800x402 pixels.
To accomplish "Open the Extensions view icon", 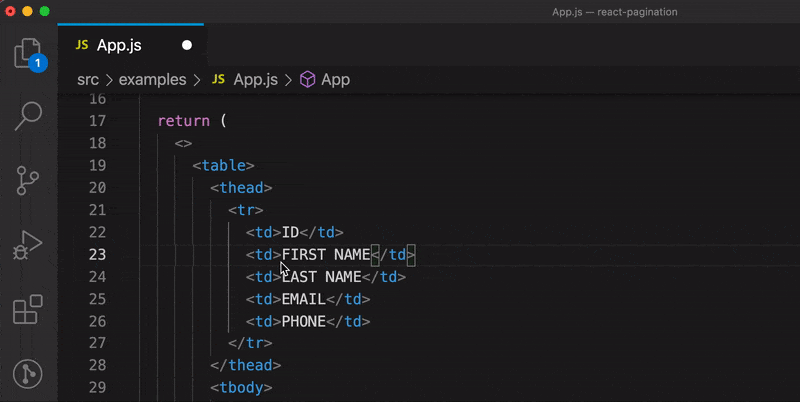I will pos(28,309).
